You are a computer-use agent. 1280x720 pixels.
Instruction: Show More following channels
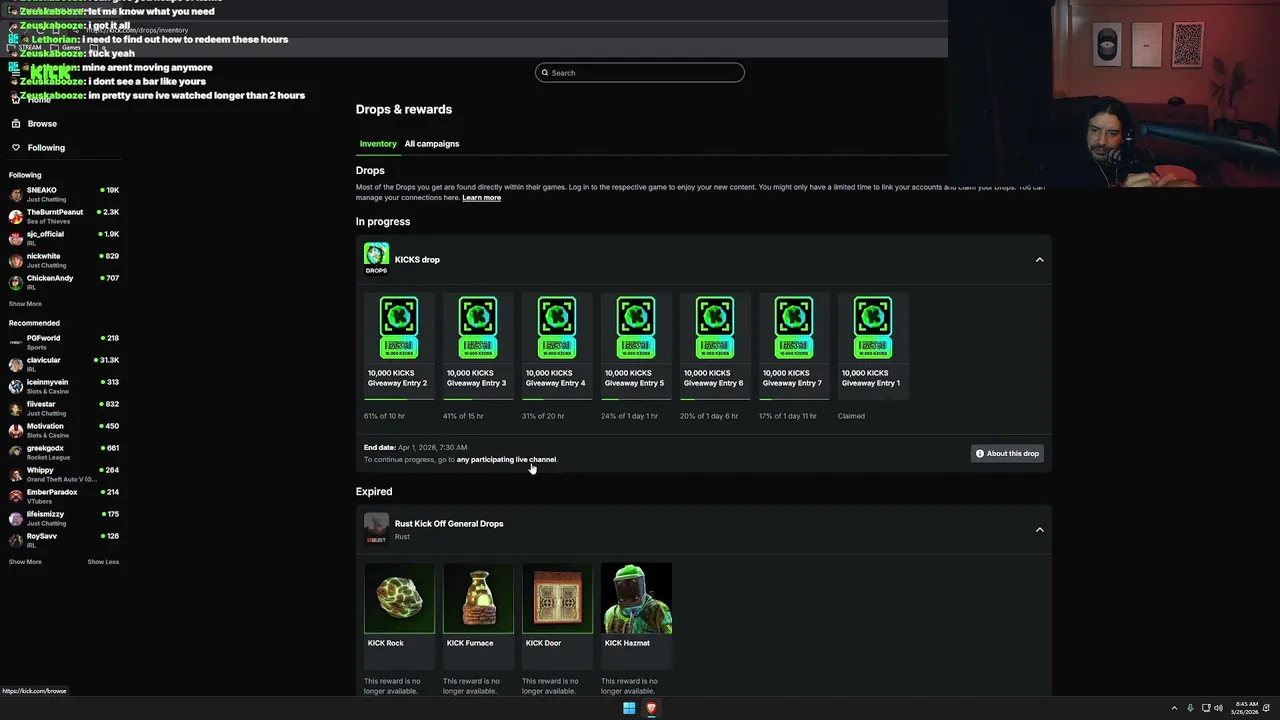(25, 304)
